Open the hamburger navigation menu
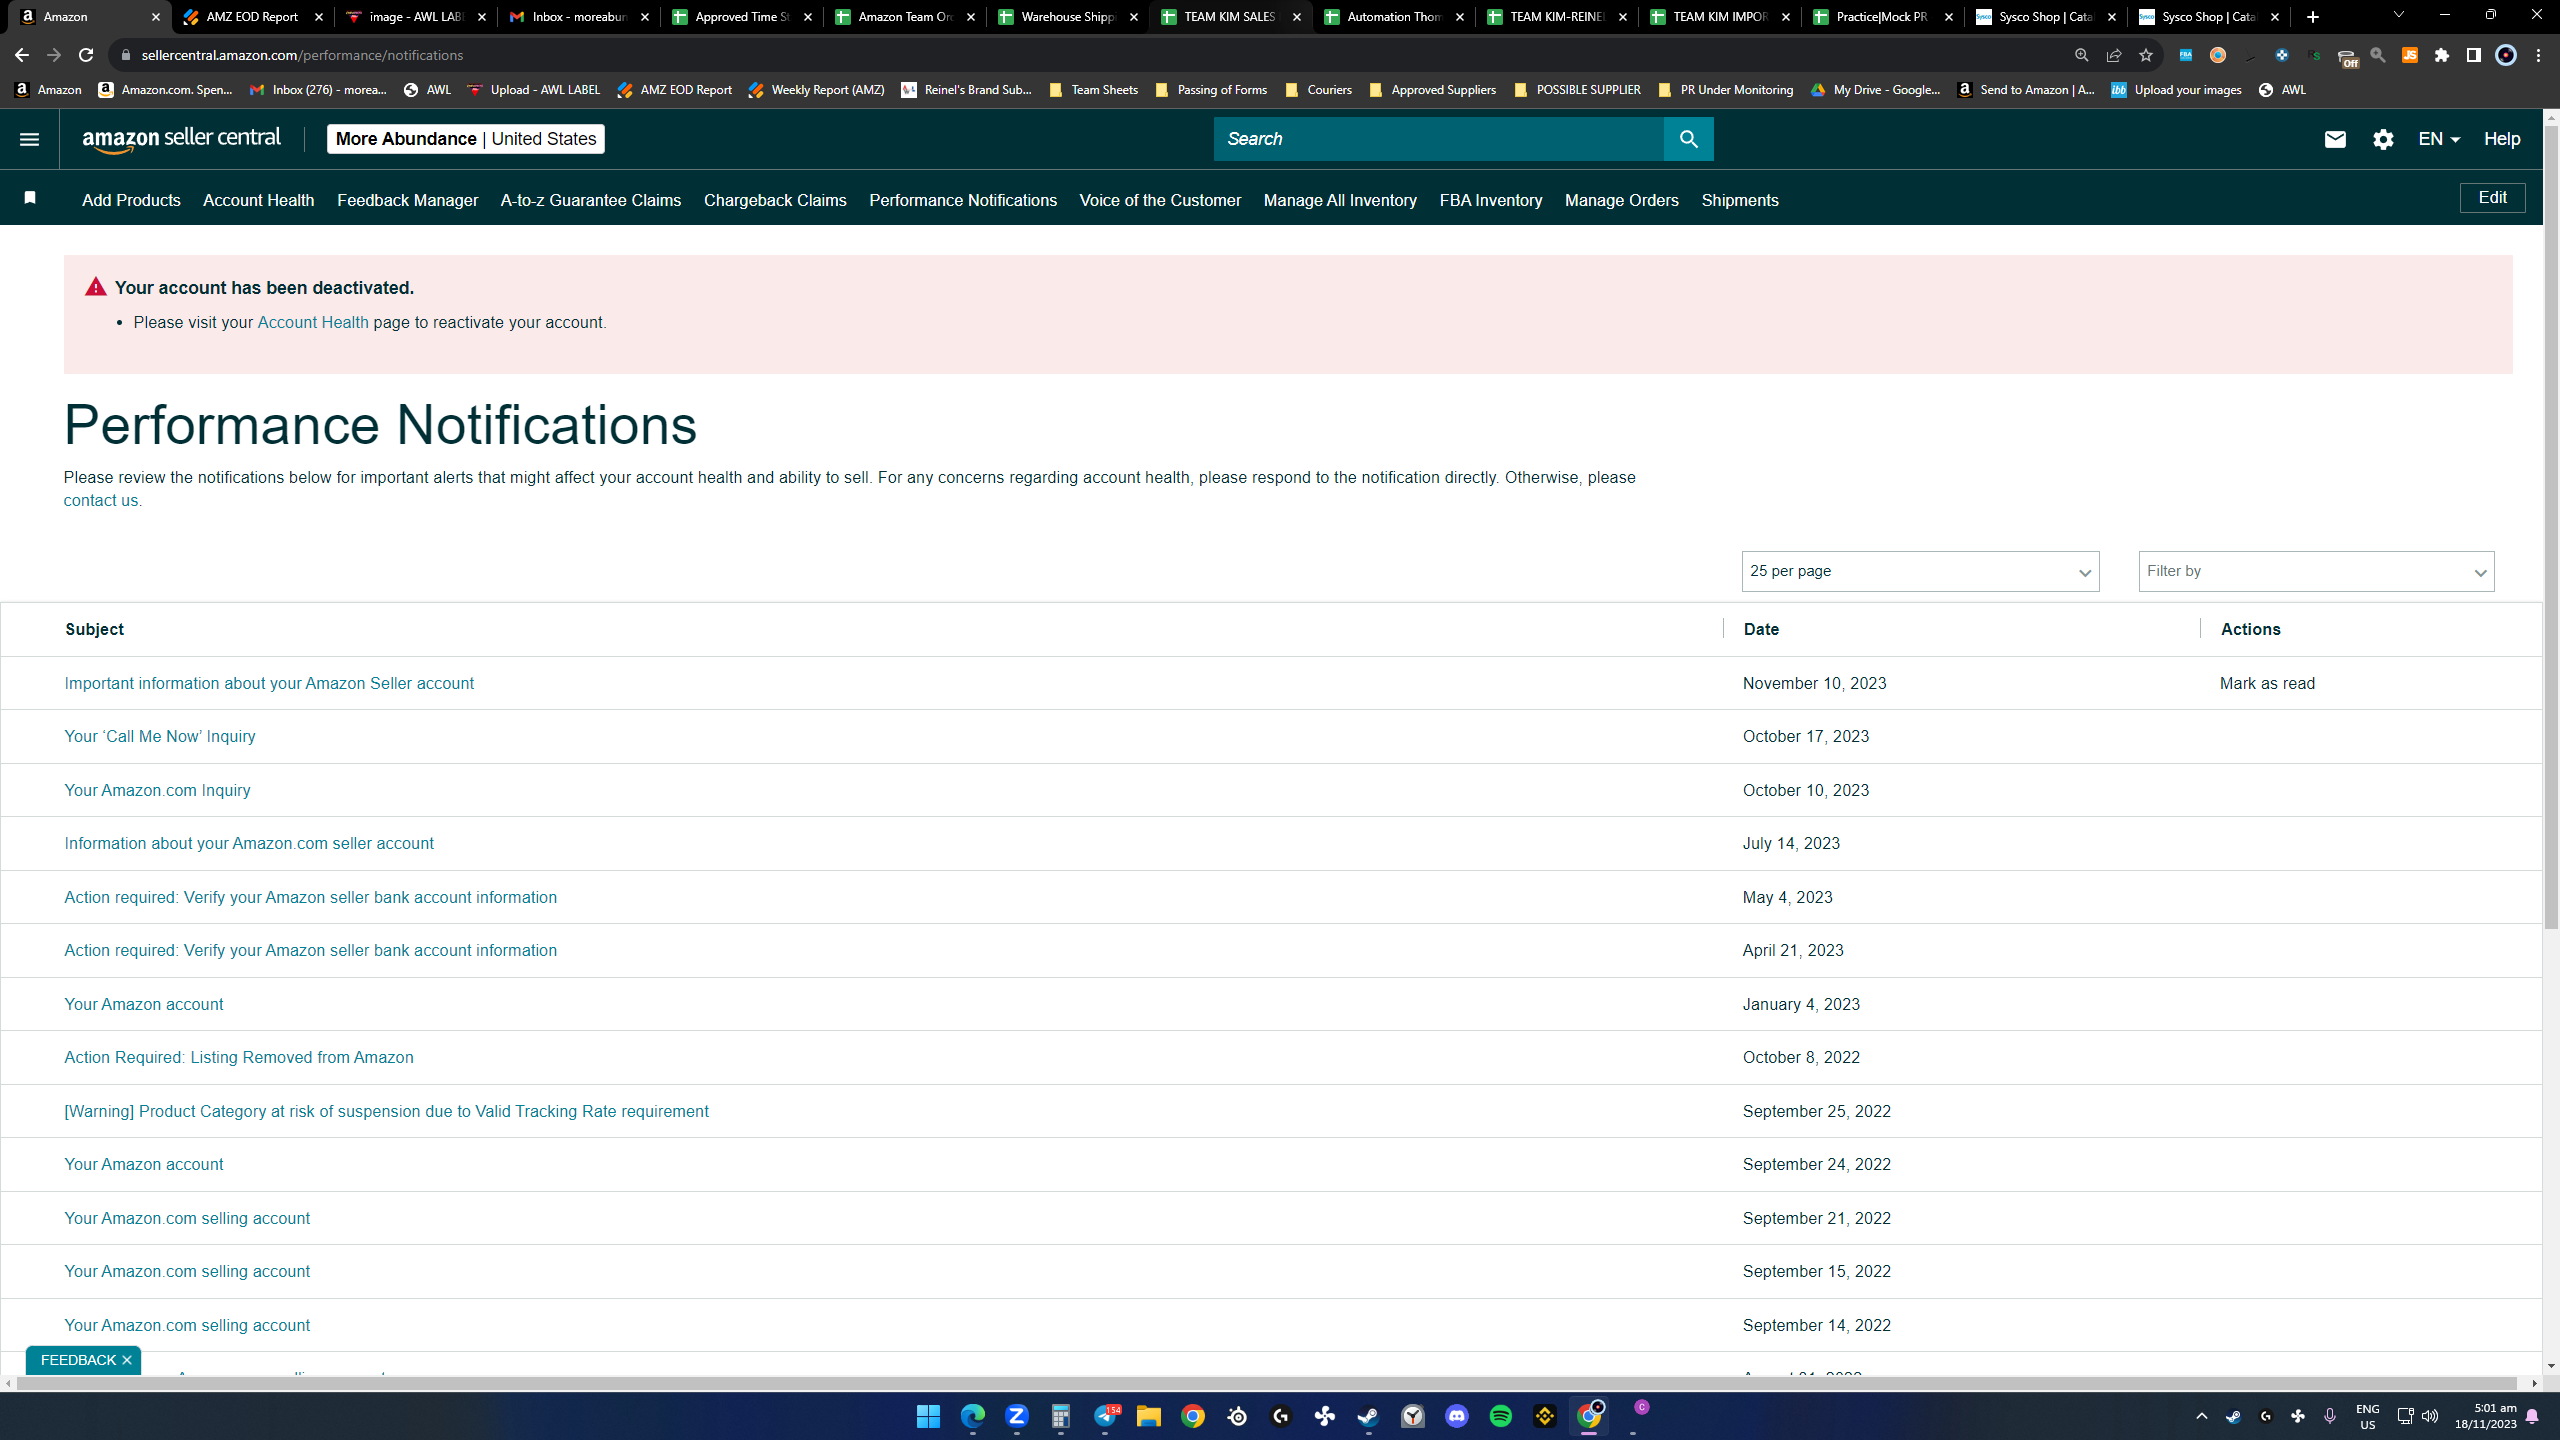The image size is (2560, 1440). tap(29, 139)
